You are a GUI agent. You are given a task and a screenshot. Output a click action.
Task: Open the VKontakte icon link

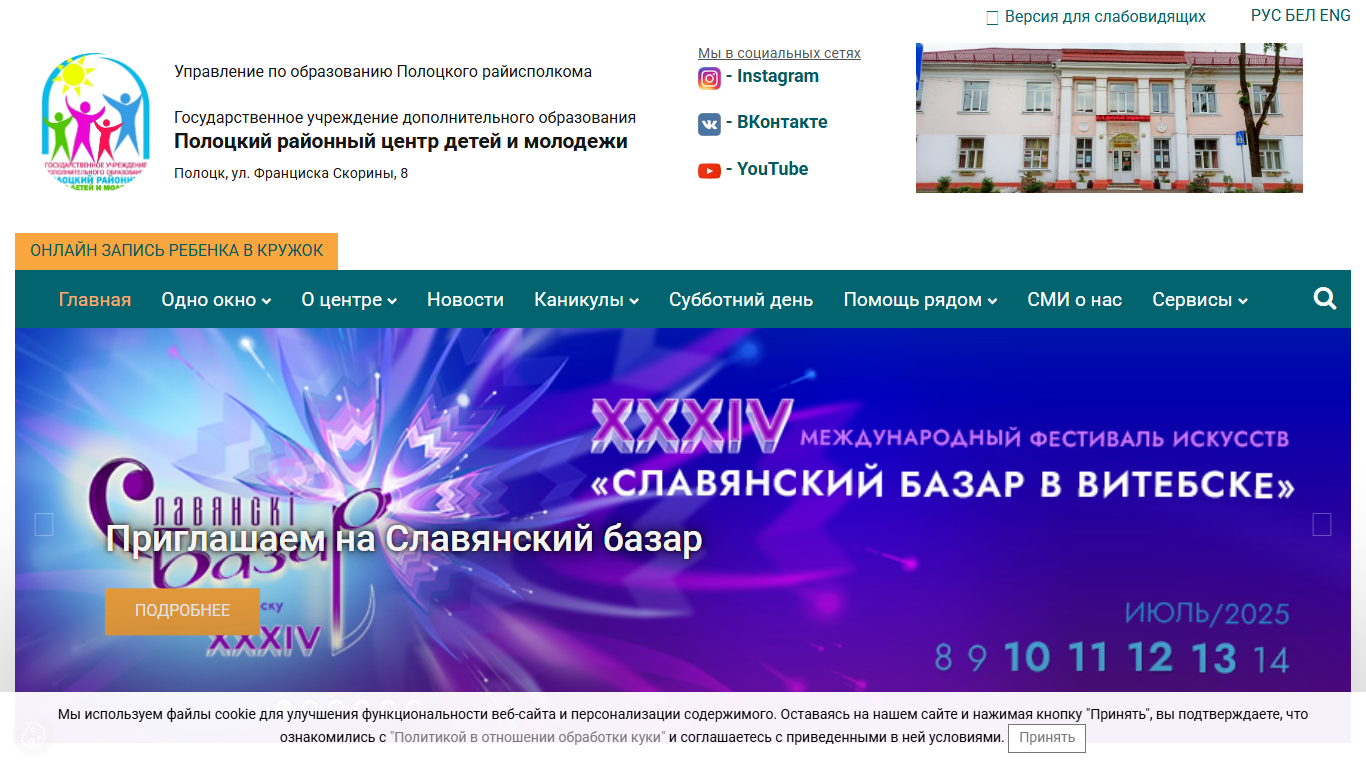pyautogui.click(x=709, y=124)
